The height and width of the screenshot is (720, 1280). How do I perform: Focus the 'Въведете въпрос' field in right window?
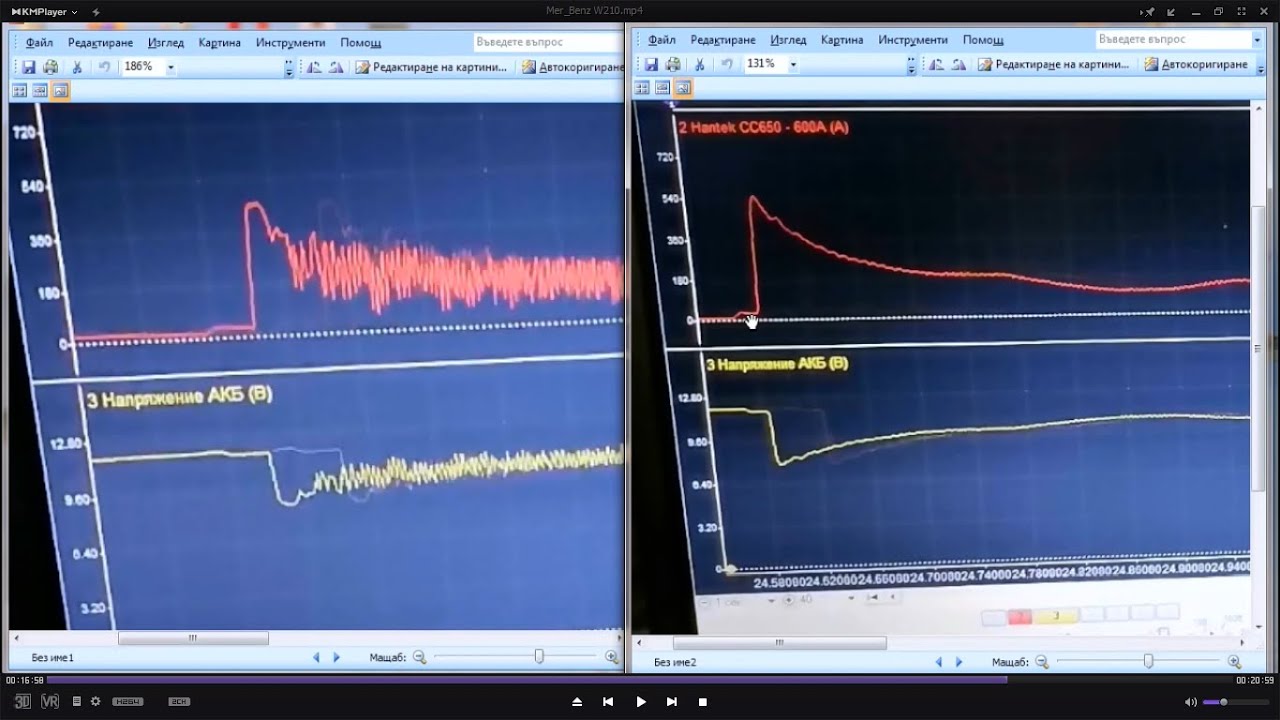pos(1174,40)
